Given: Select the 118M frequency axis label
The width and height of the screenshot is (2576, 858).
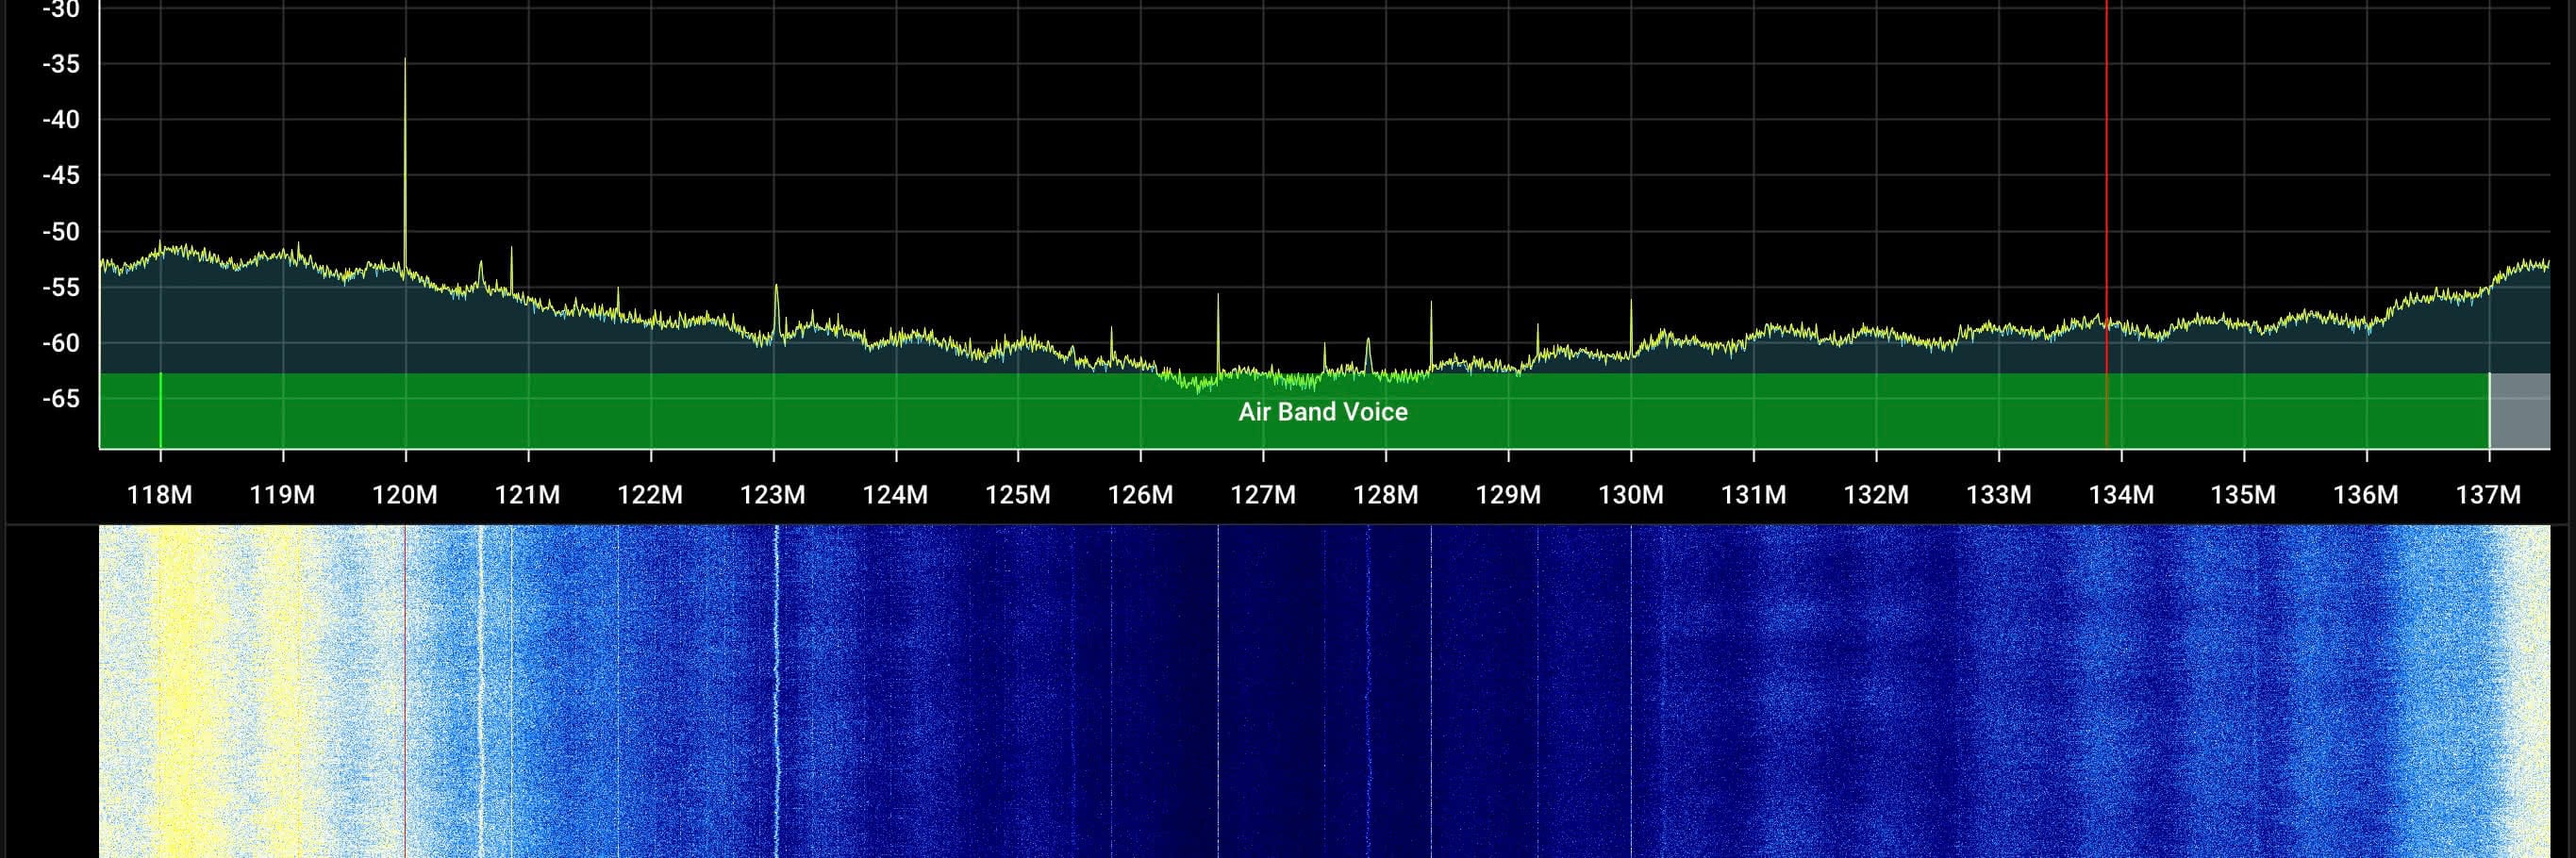Looking at the screenshot, I should click(x=160, y=495).
